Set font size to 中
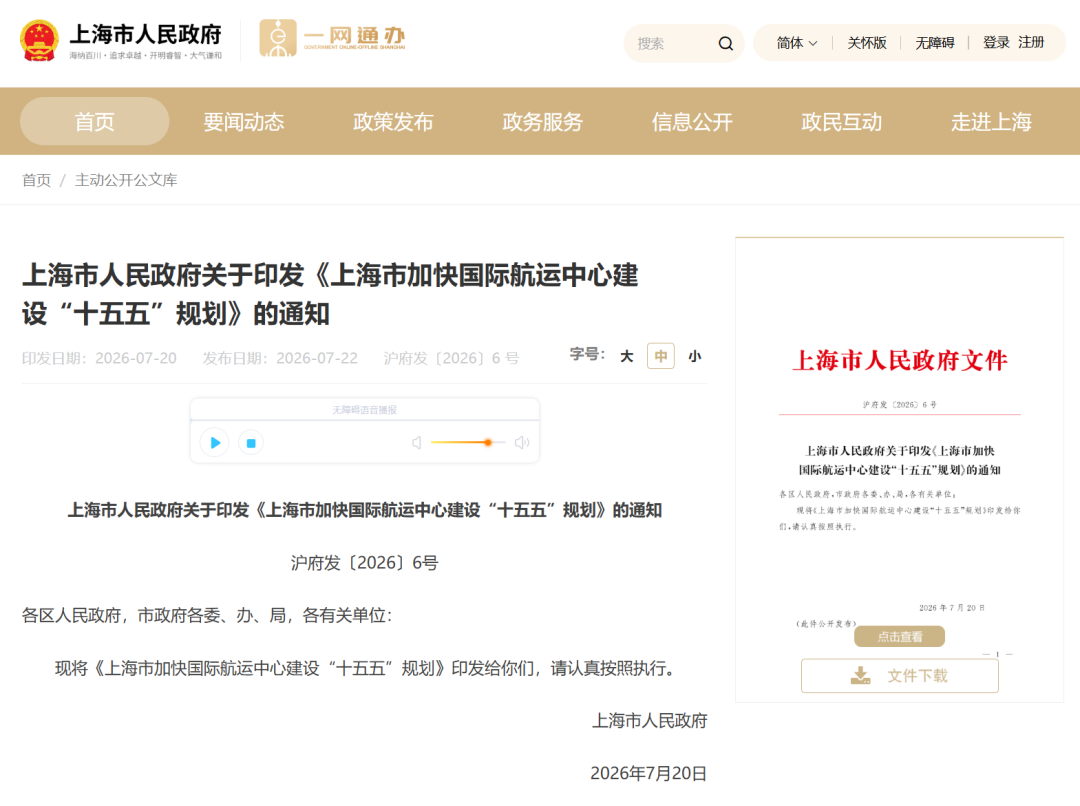This screenshot has height=806, width=1080. [661, 356]
